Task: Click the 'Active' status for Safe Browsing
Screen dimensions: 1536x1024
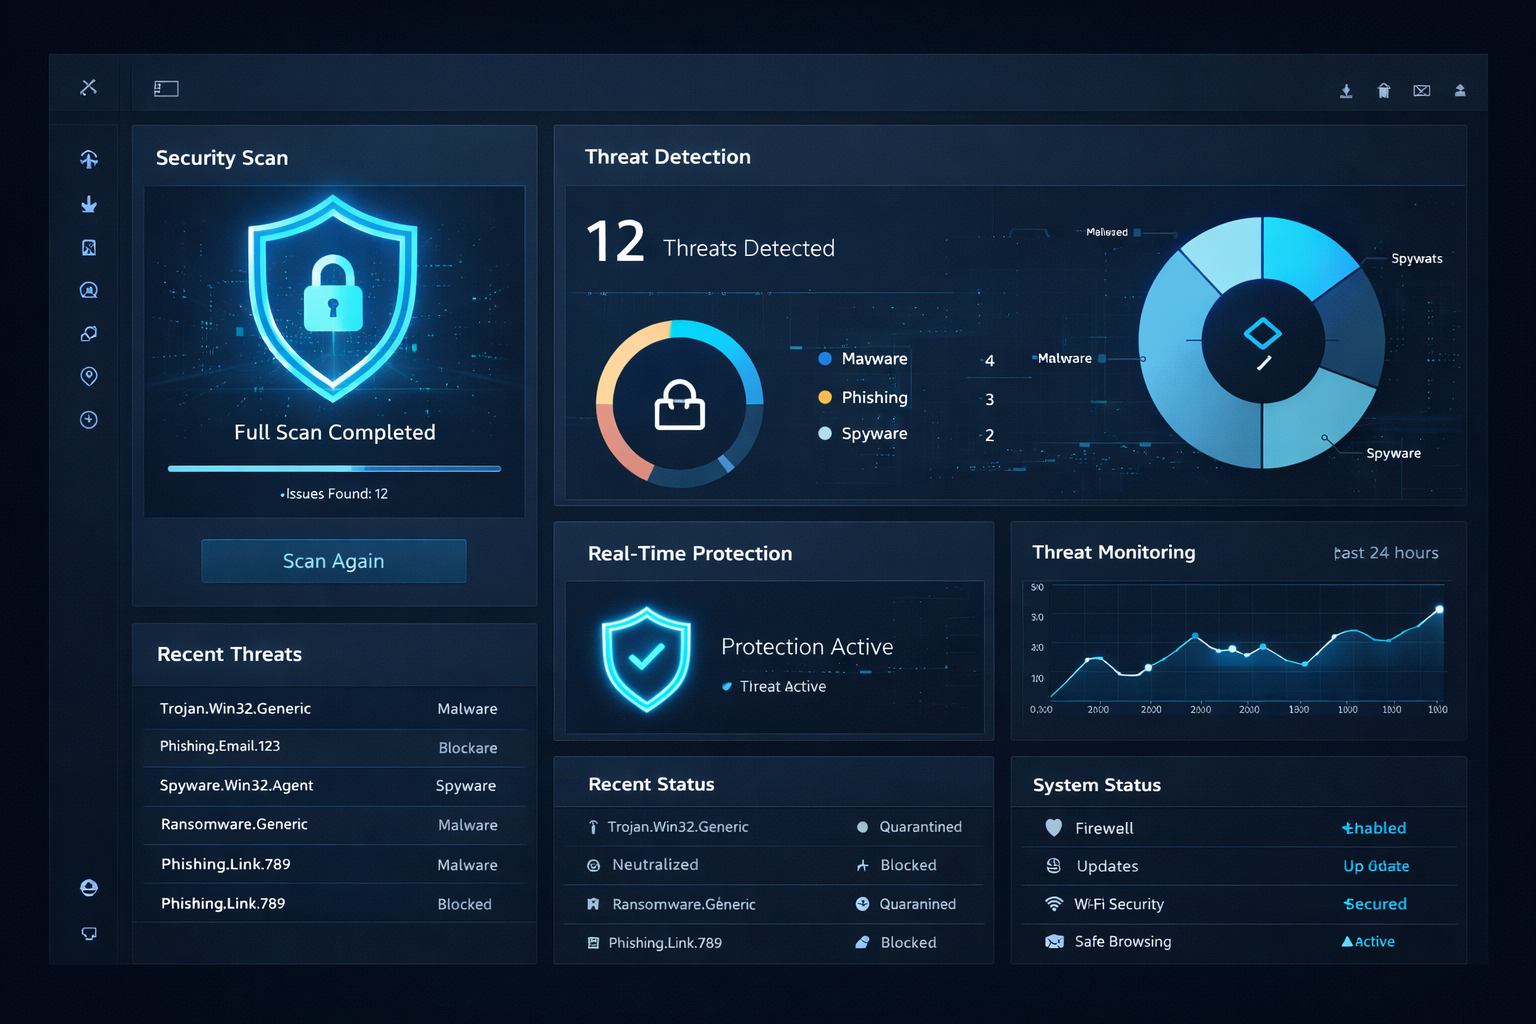Action: click(x=1368, y=942)
